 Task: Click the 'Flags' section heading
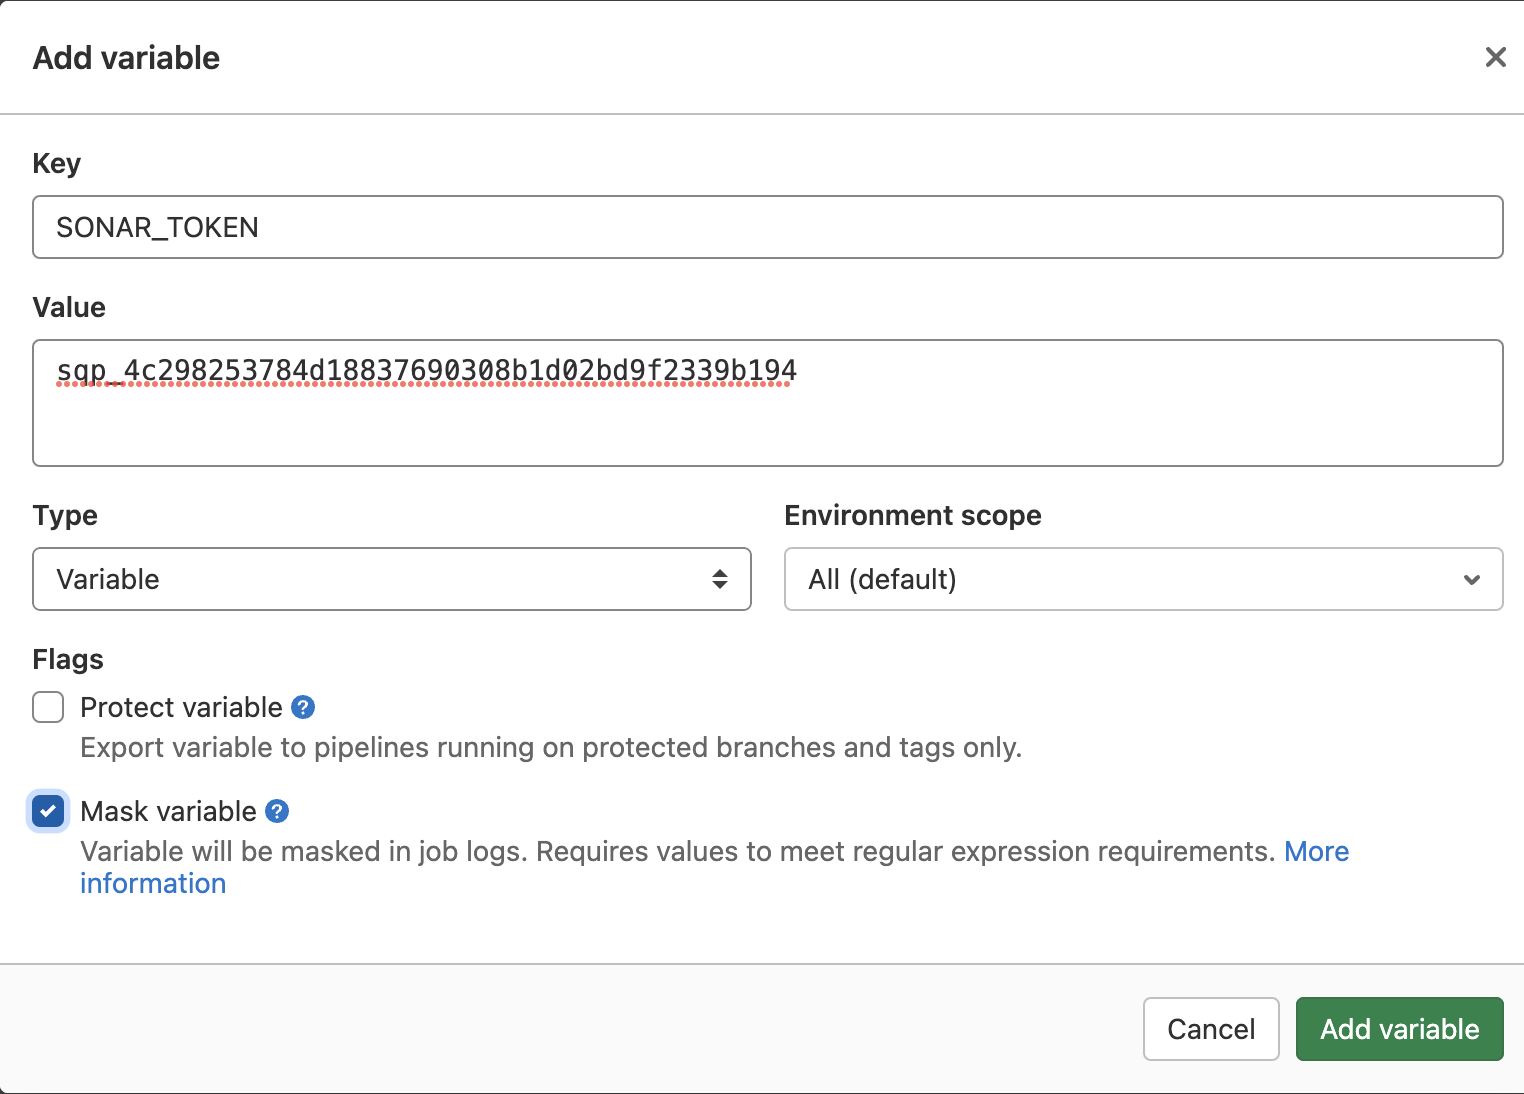click(68, 659)
